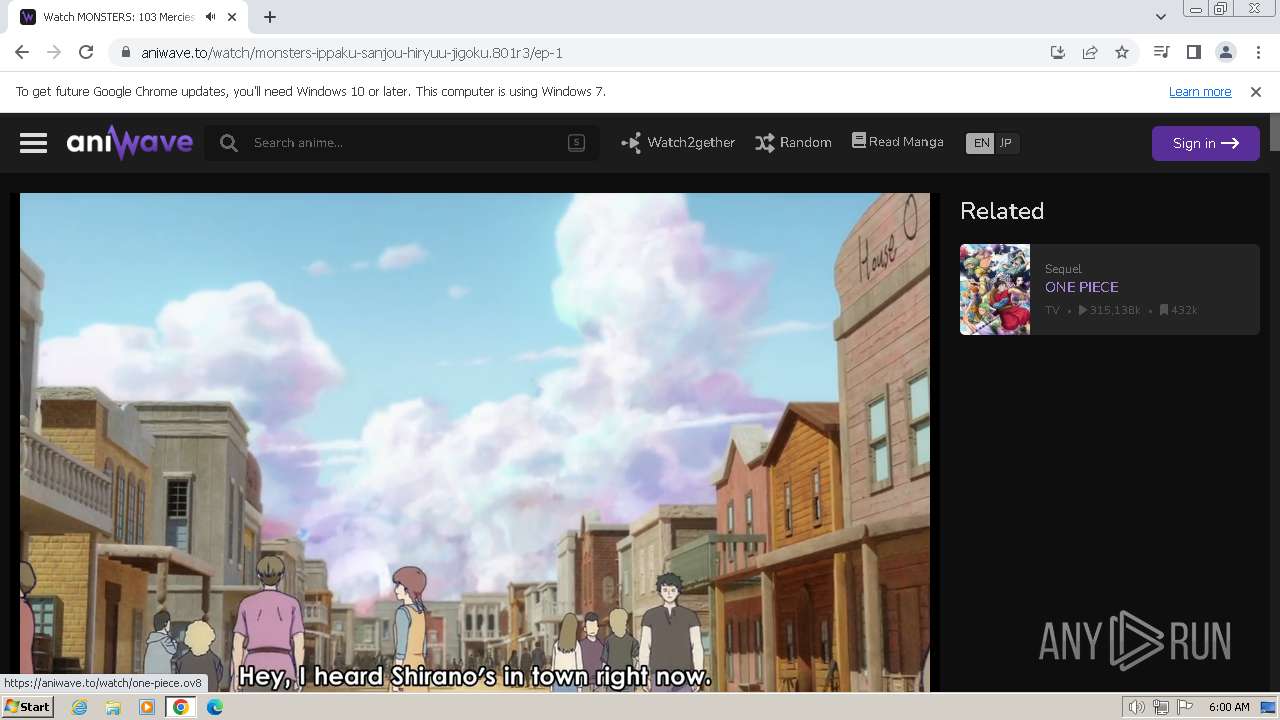The width and height of the screenshot is (1280, 720).
Task: Click the search magnifier icon
Action: (x=229, y=143)
